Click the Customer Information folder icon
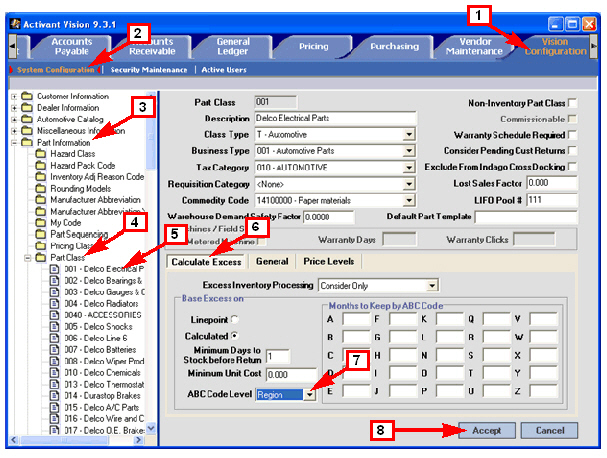The height and width of the screenshot is (458, 607). point(27,96)
